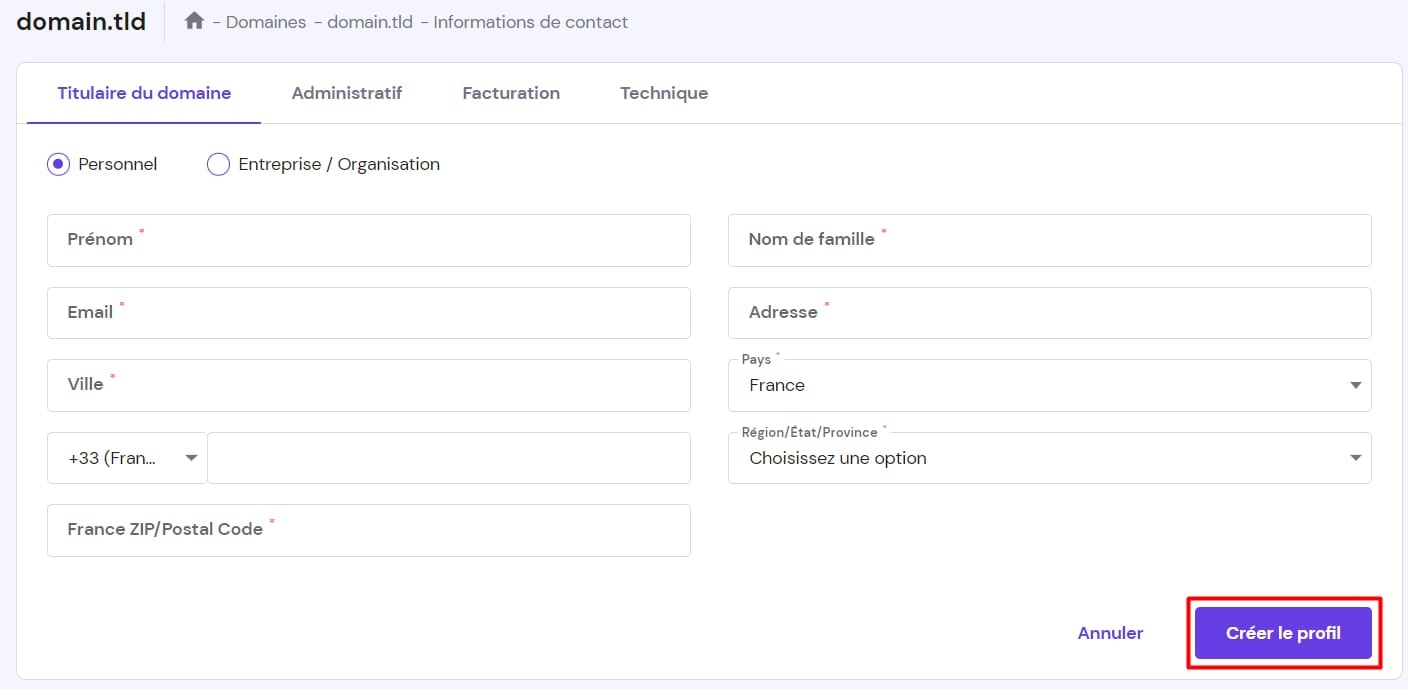Click the Adresse input field
Image resolution: width=1408 pixels, height=689 pixels.
1049,313
